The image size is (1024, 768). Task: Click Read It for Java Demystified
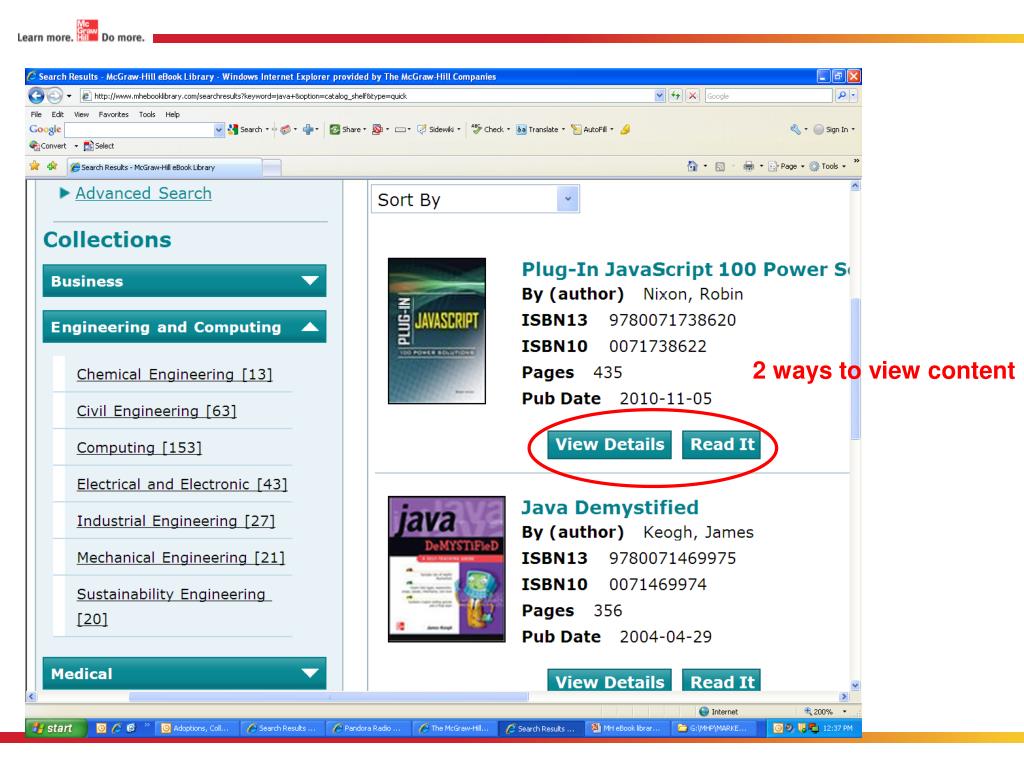(x=722, y=680)
